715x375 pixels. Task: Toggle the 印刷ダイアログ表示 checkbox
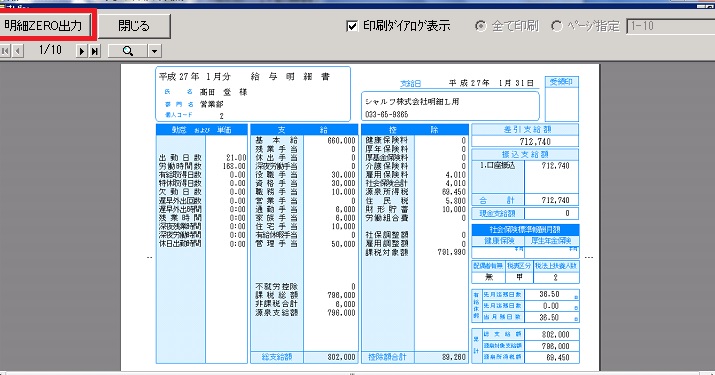point(352,26)
